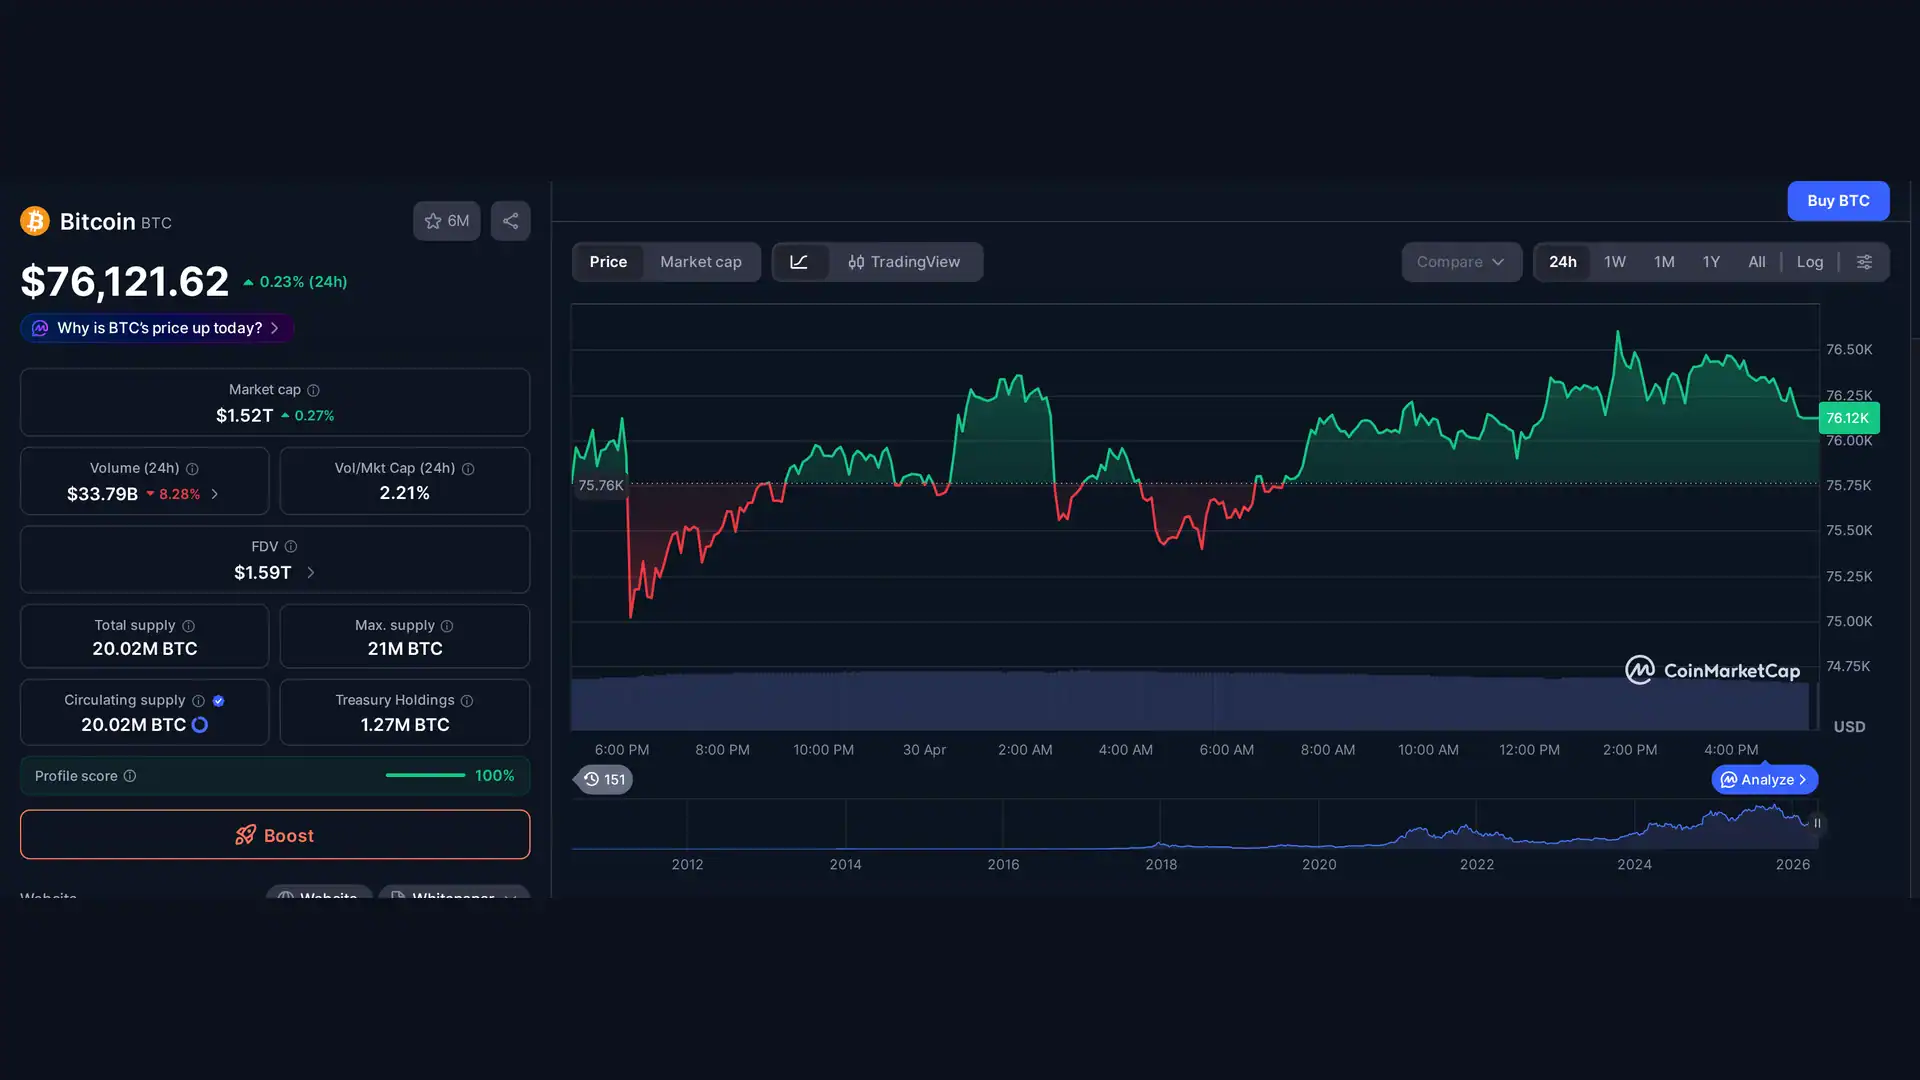Open the Compare dropdown
The width and height of the screenshot is (1920, 1080).
coord(1461,262)
